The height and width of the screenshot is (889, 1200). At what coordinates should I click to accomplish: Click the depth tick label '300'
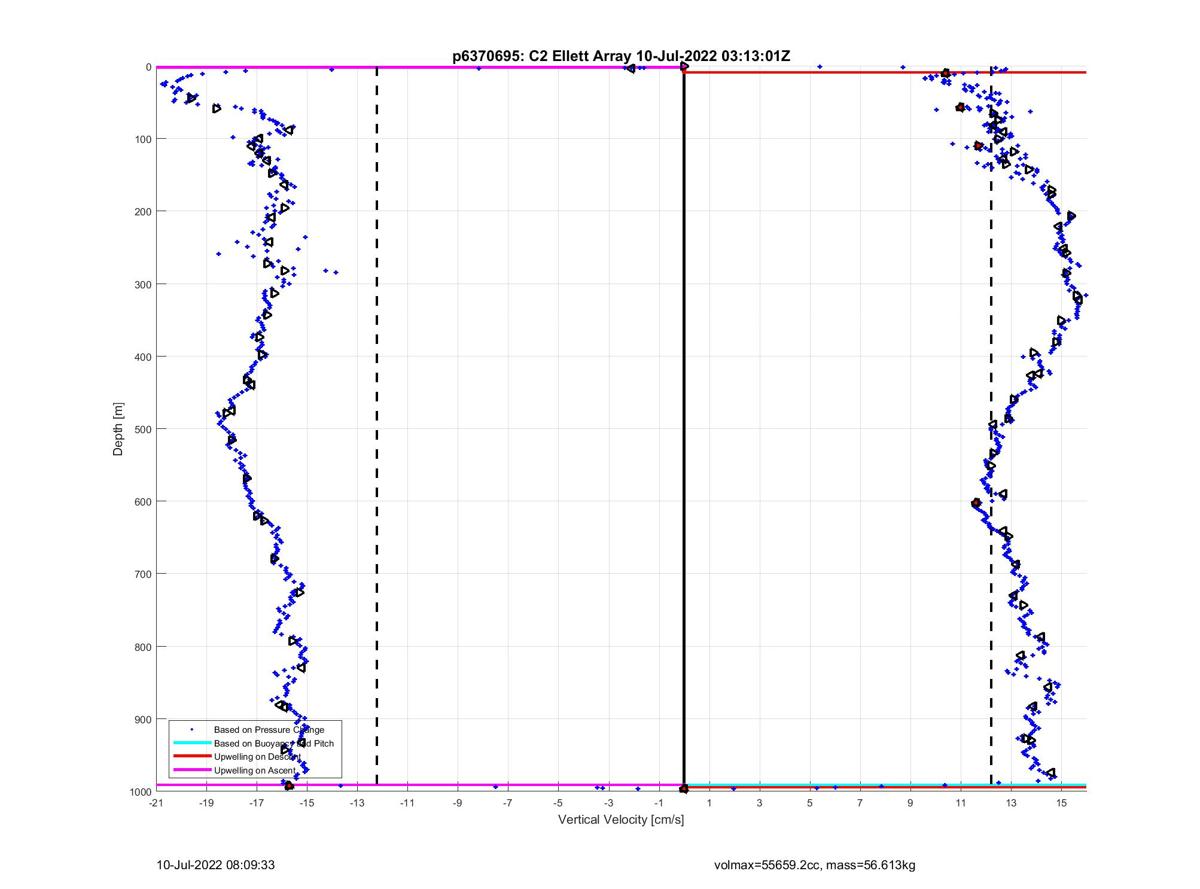coord(143,284)
